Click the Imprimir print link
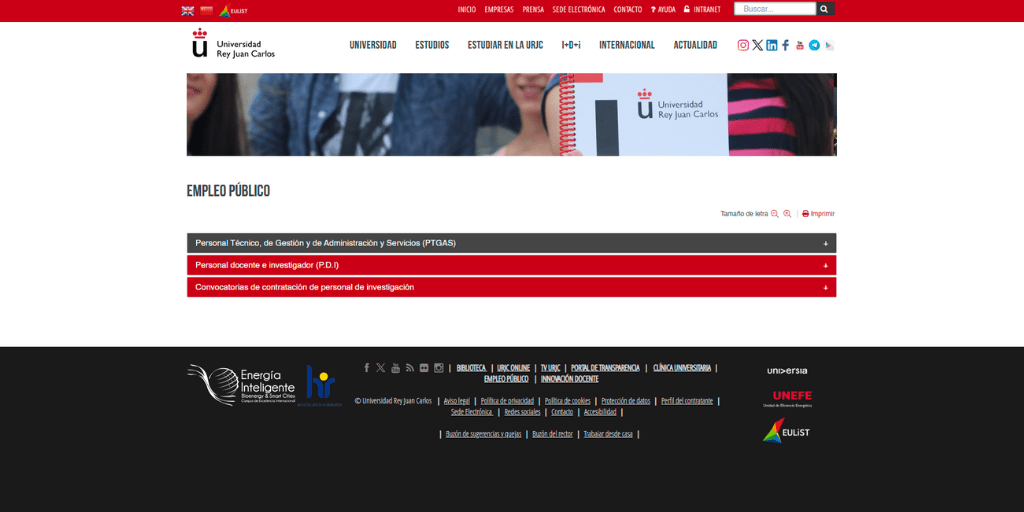The width and height of the screenshot is (1024, 512). pyautogui.click(x=818, y=214)
